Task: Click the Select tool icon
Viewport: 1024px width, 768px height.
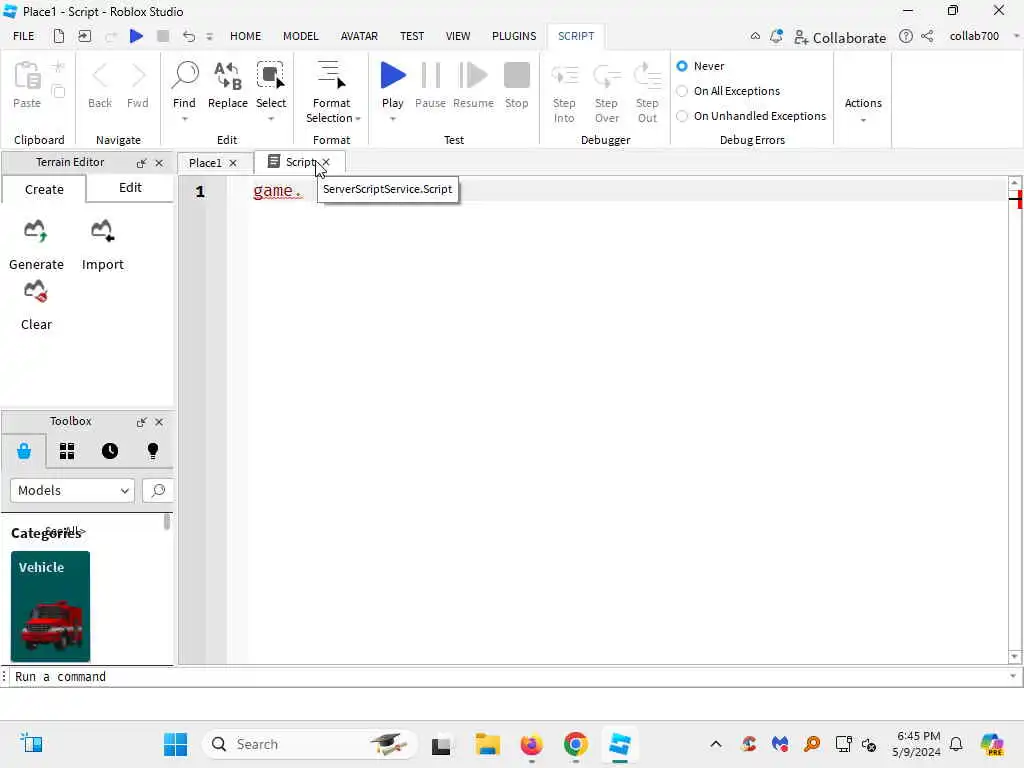Action: [270, 76]
